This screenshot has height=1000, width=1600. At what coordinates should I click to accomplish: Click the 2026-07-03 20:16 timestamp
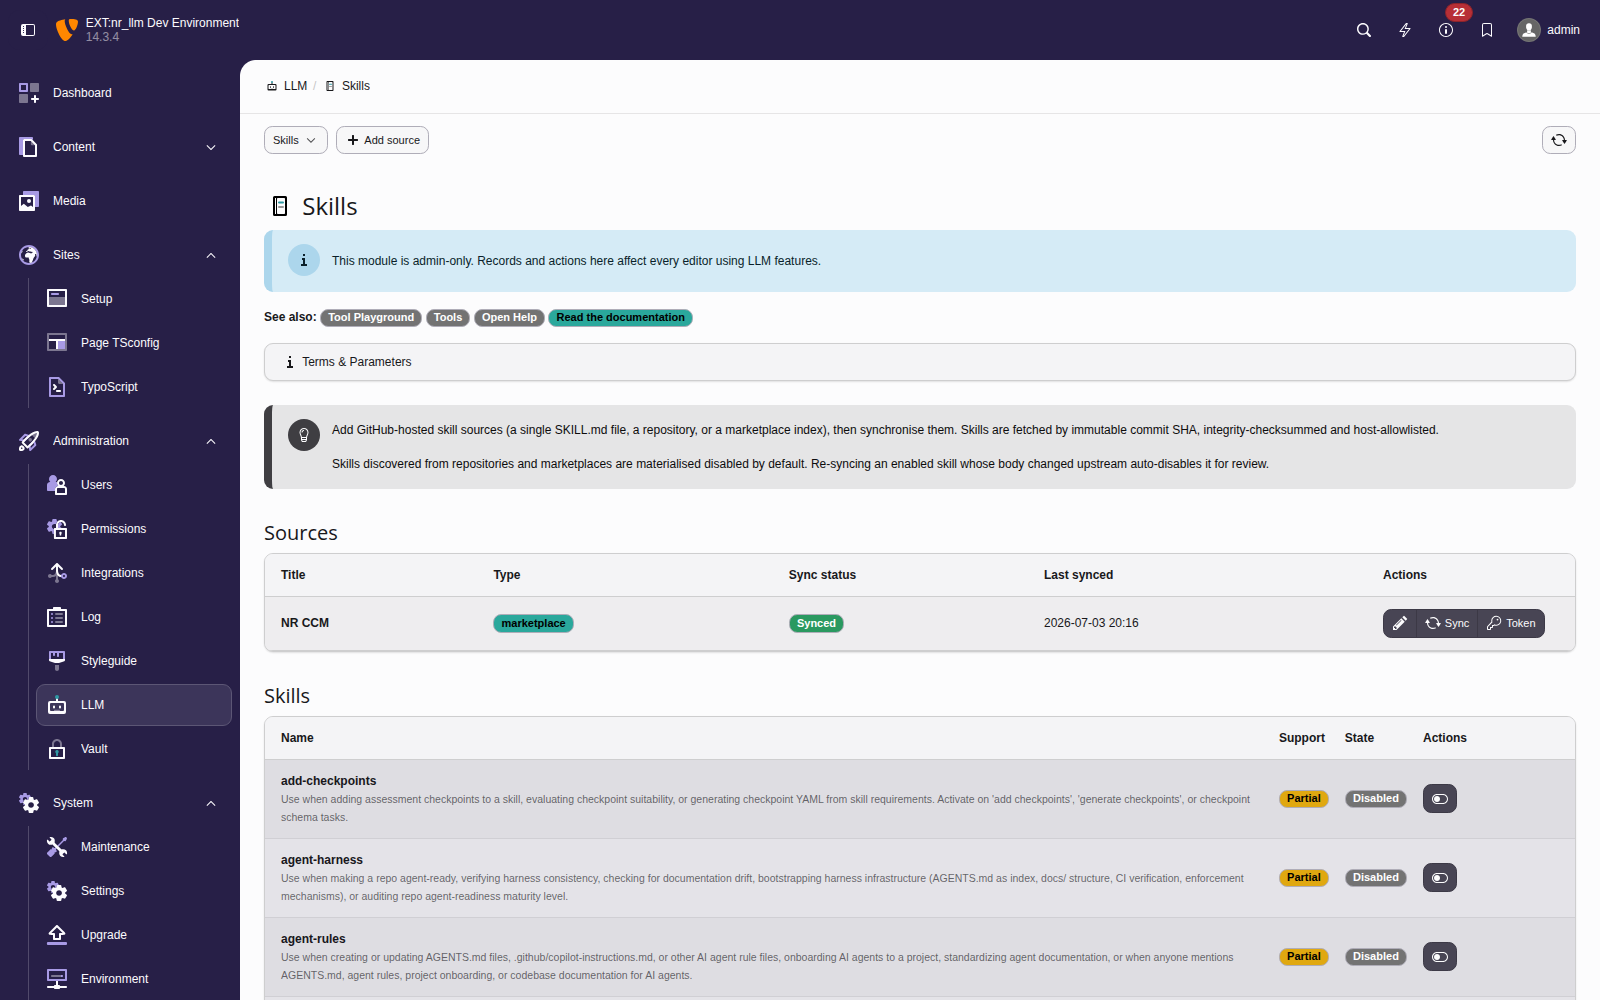(x=1091, y=623)
